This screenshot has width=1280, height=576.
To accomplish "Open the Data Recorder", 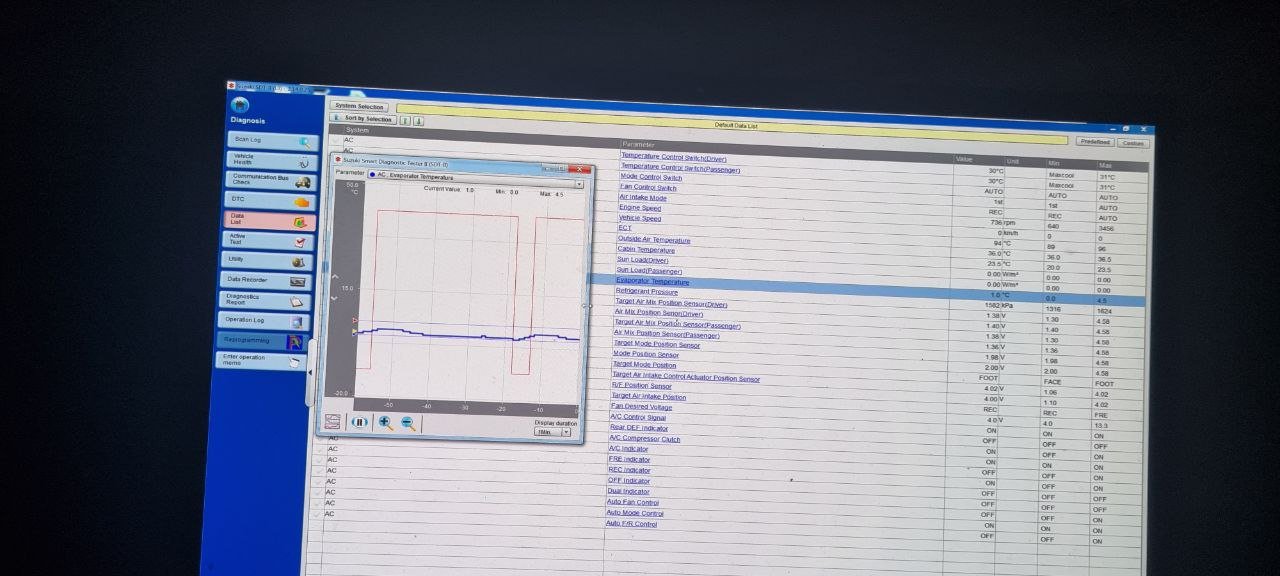I will [266, 281].
